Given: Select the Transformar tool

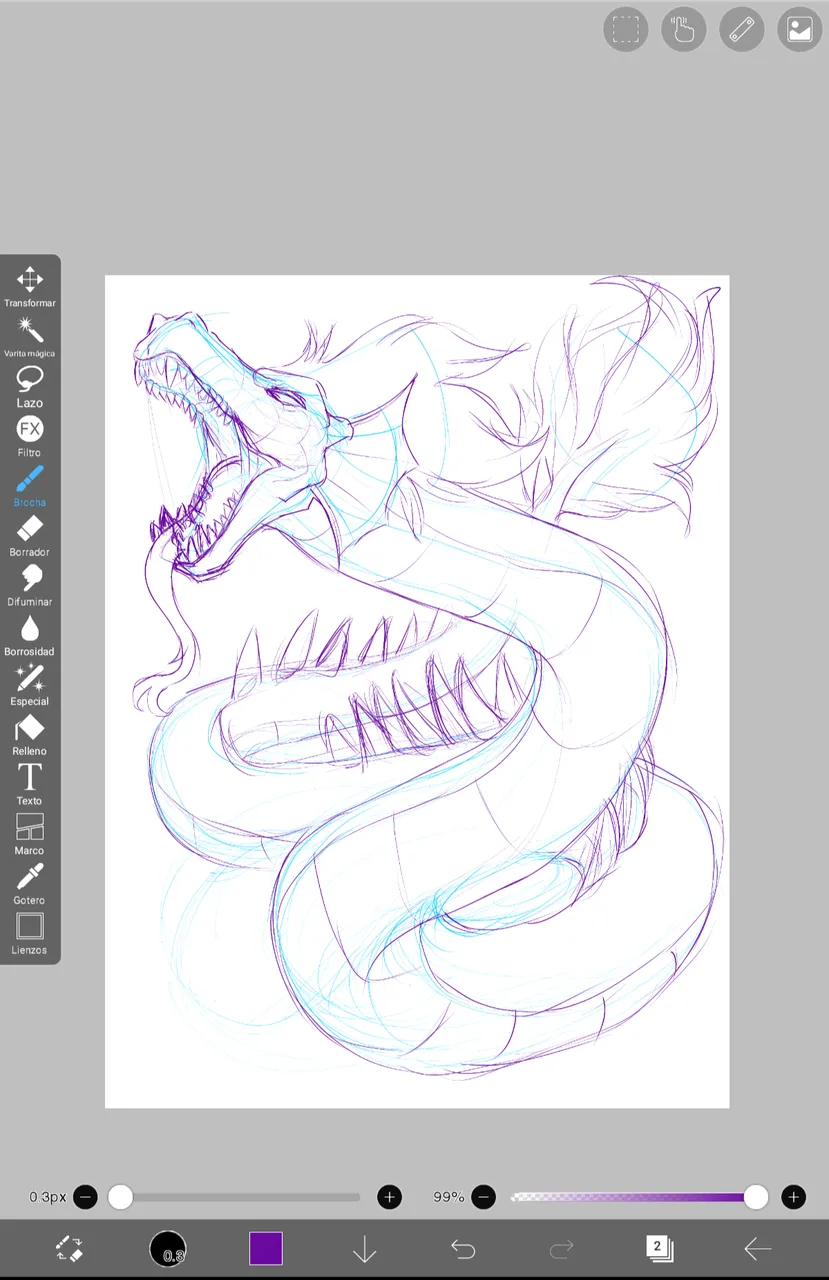Looking at the screenshot, I should [29, 287].
